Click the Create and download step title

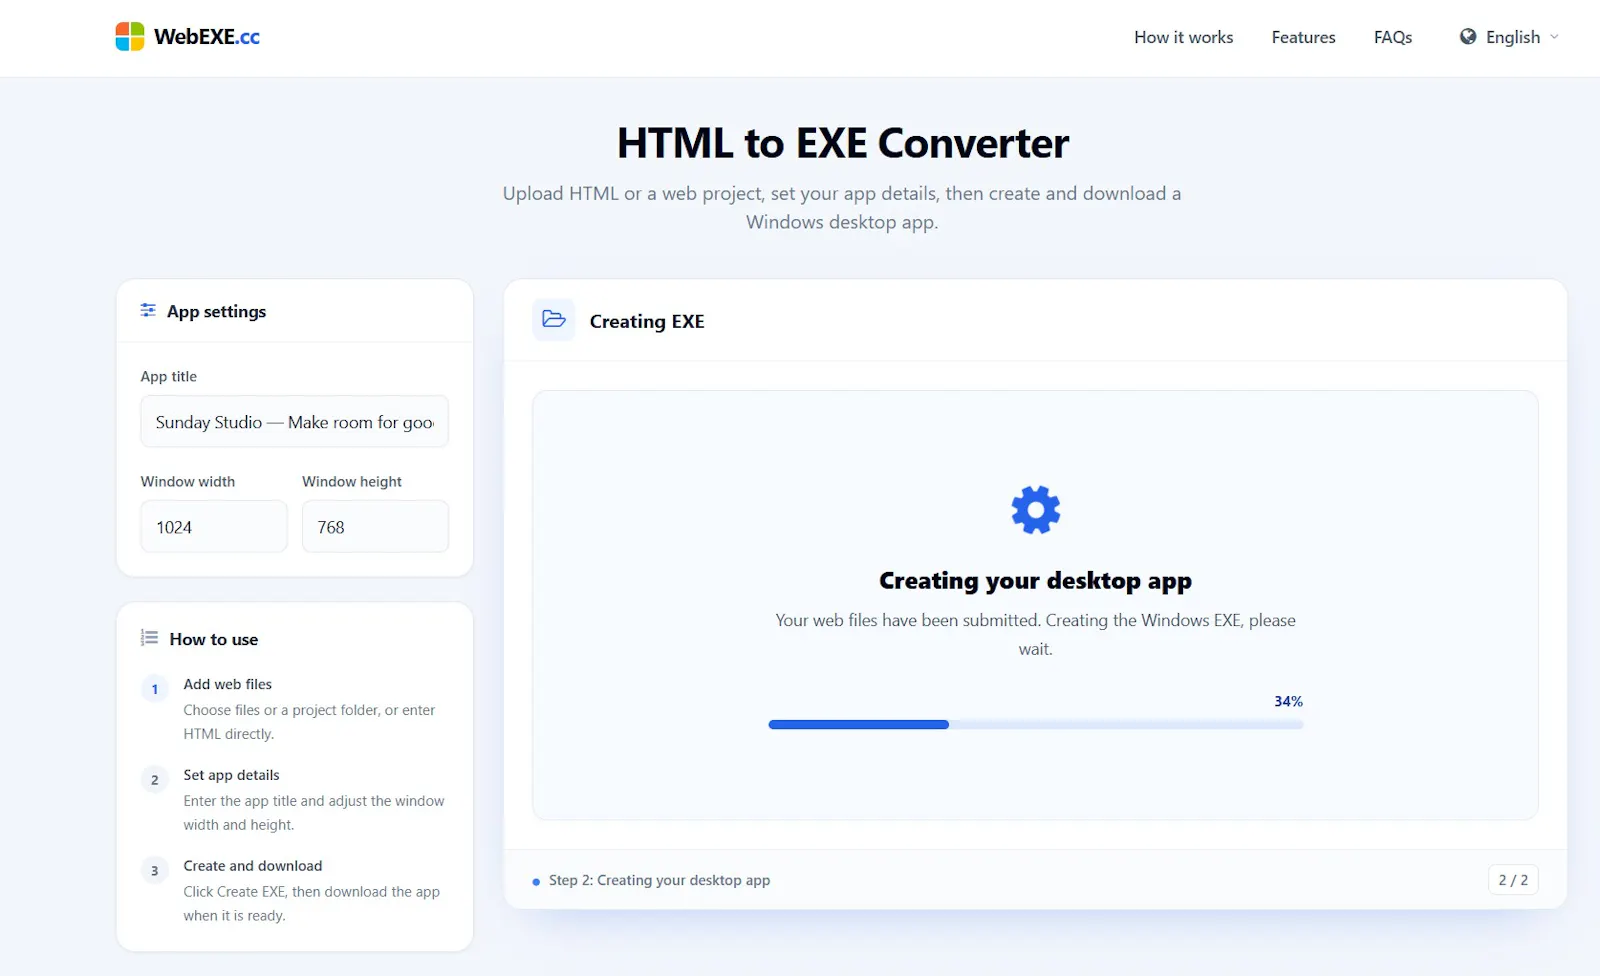[253, 866]
